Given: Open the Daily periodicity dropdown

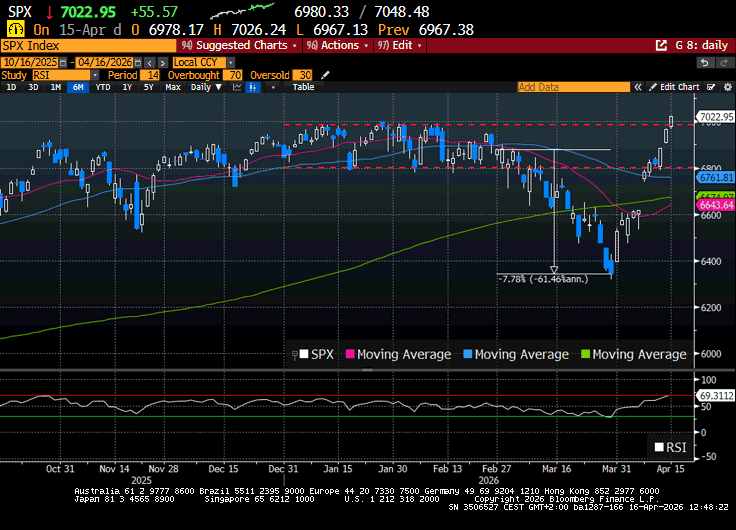Looking at the screenshot, I should tap(204, 87).
